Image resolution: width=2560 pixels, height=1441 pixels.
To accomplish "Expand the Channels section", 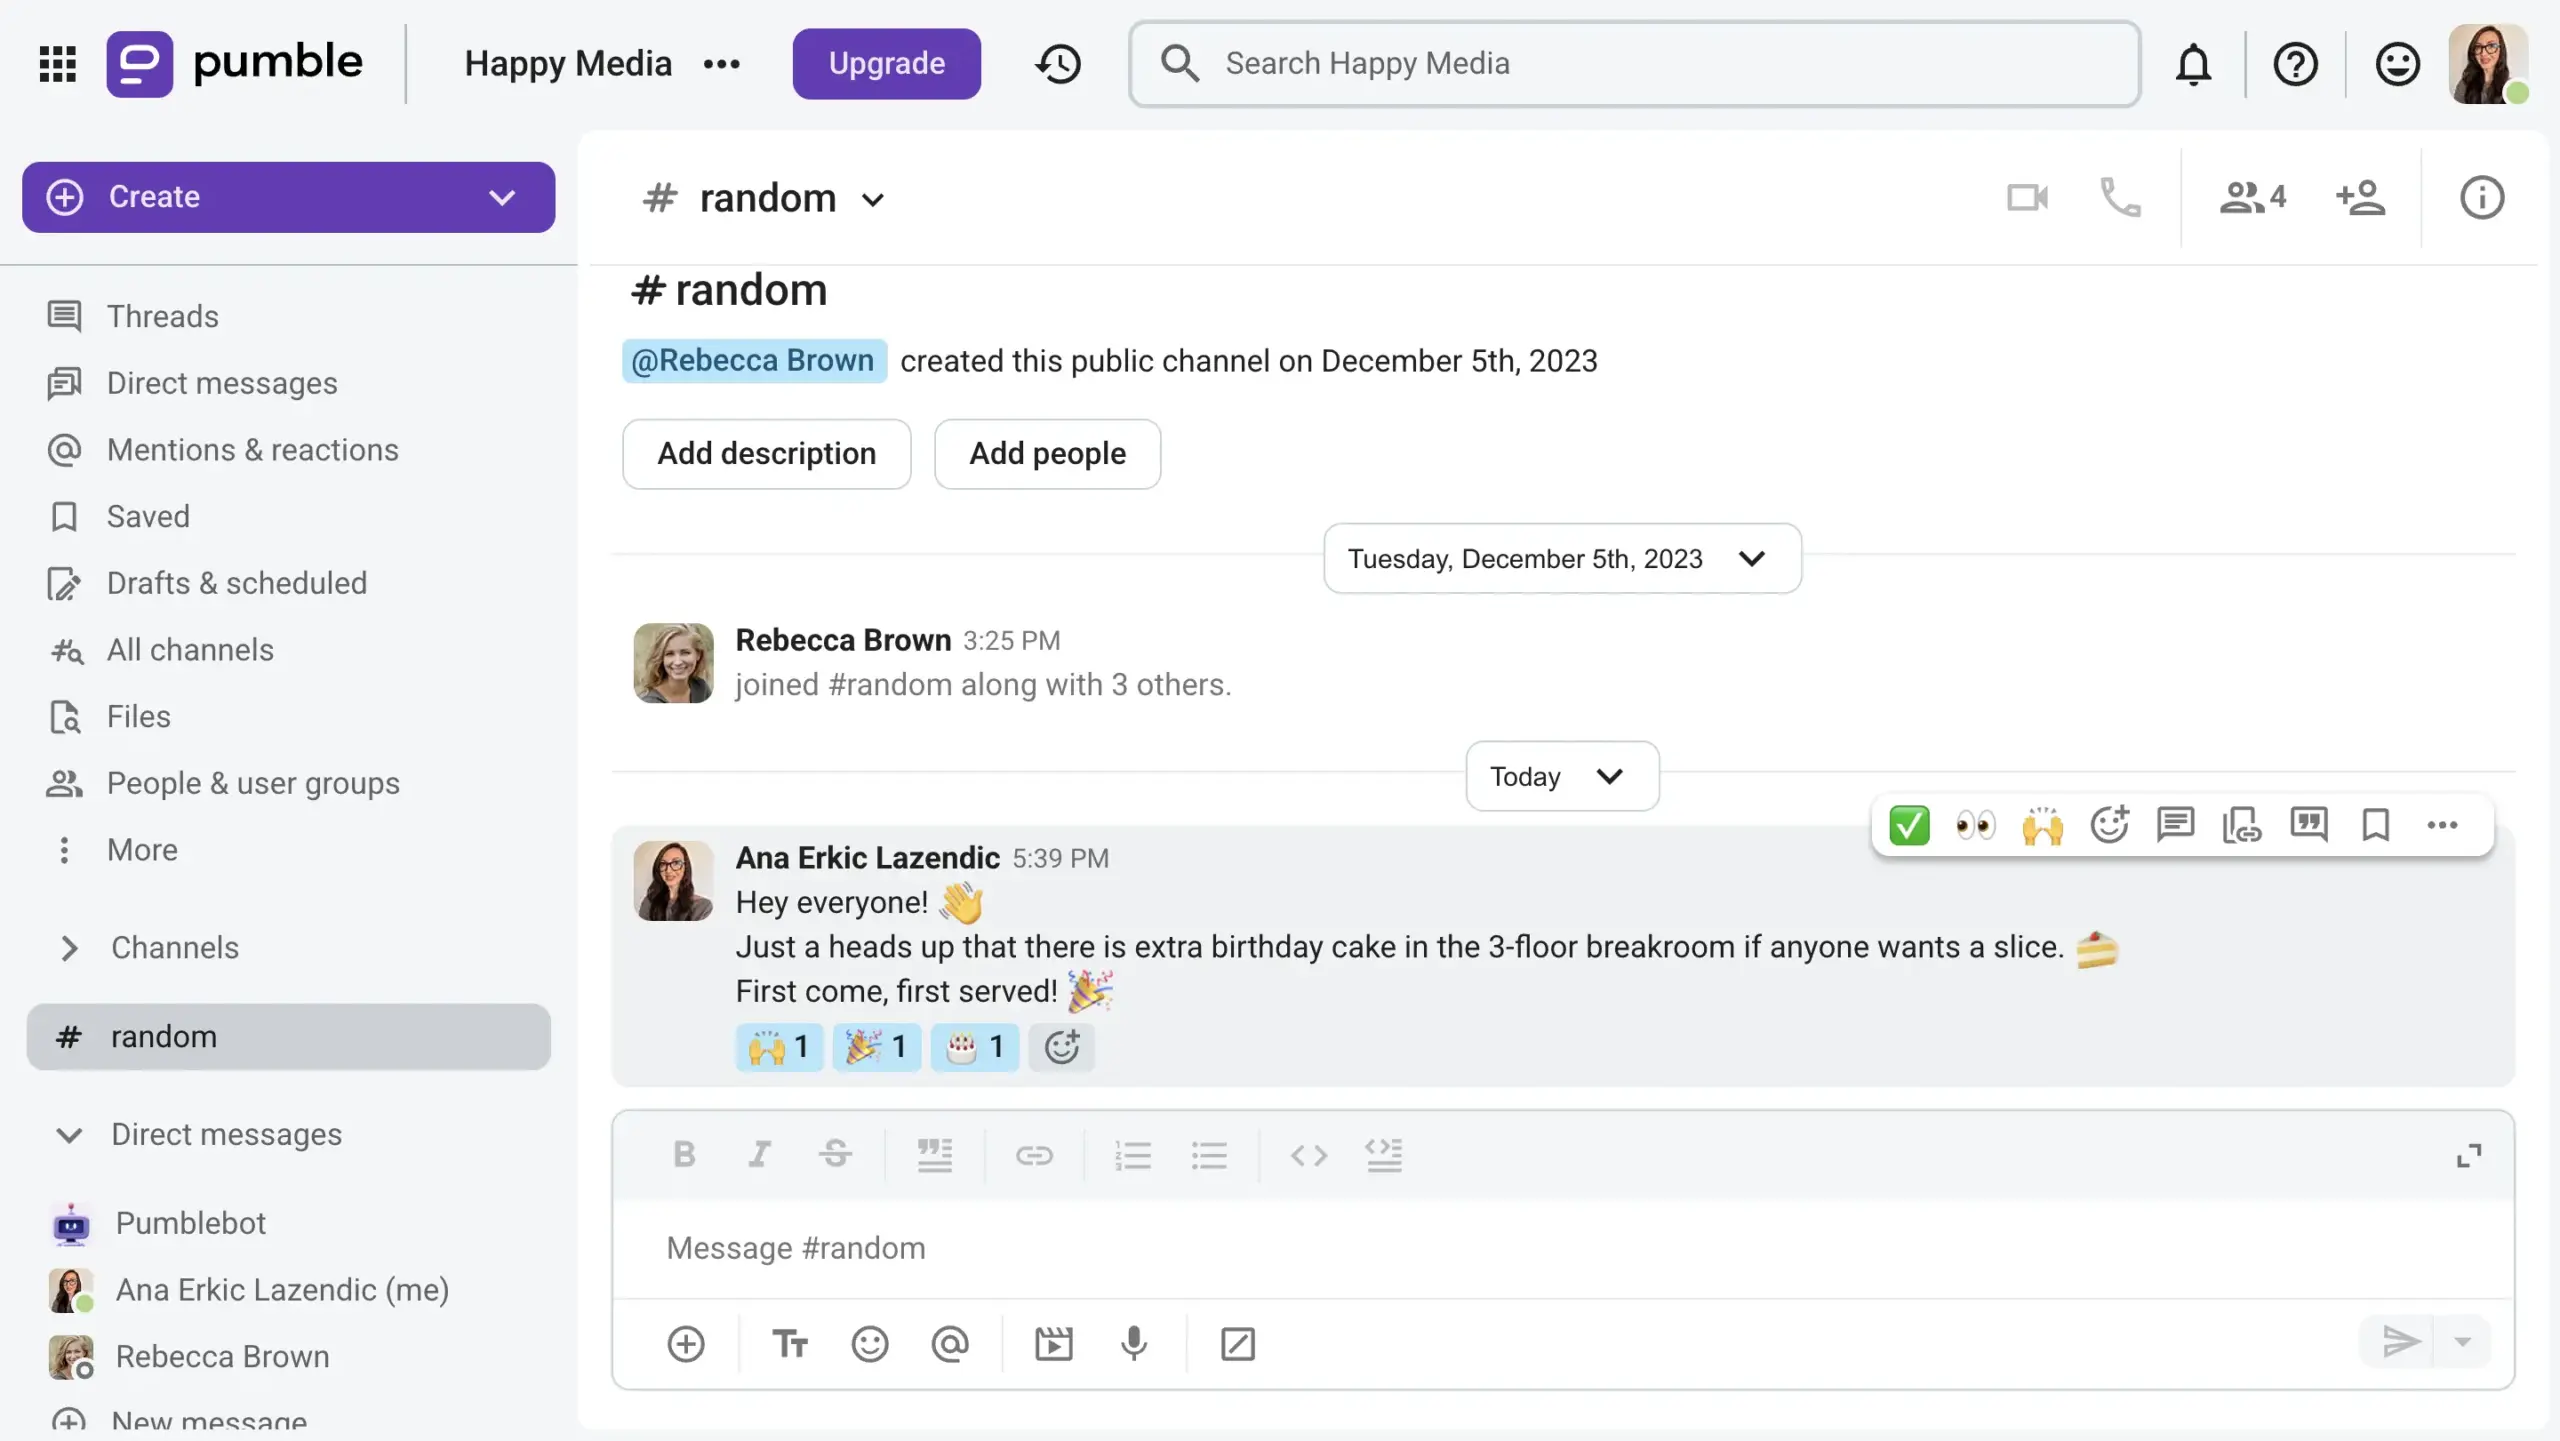I will coord(69,947).
